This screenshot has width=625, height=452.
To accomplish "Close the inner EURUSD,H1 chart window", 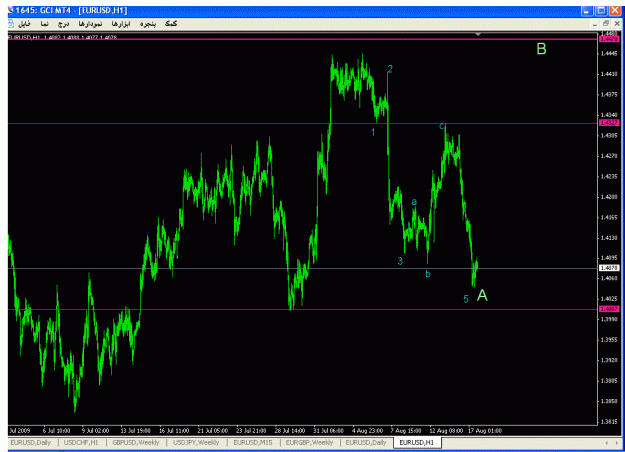I will 616,24.
